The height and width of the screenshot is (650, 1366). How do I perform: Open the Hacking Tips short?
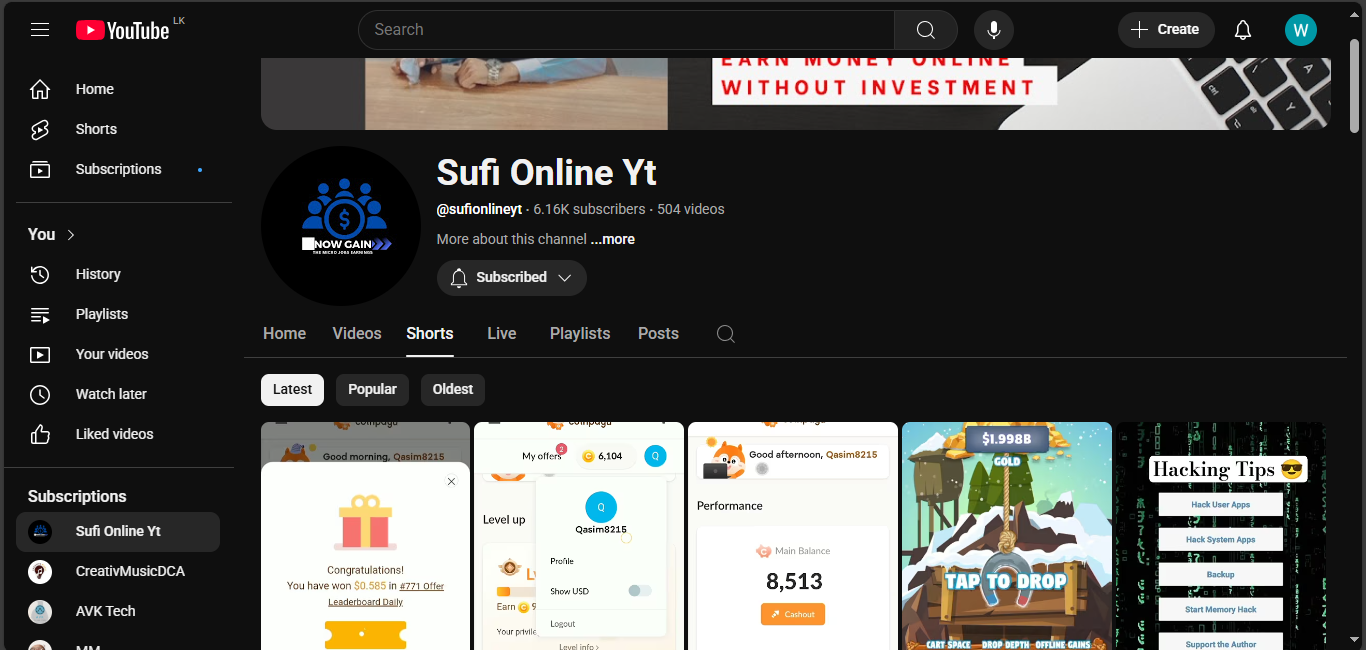pos(1220,536)
